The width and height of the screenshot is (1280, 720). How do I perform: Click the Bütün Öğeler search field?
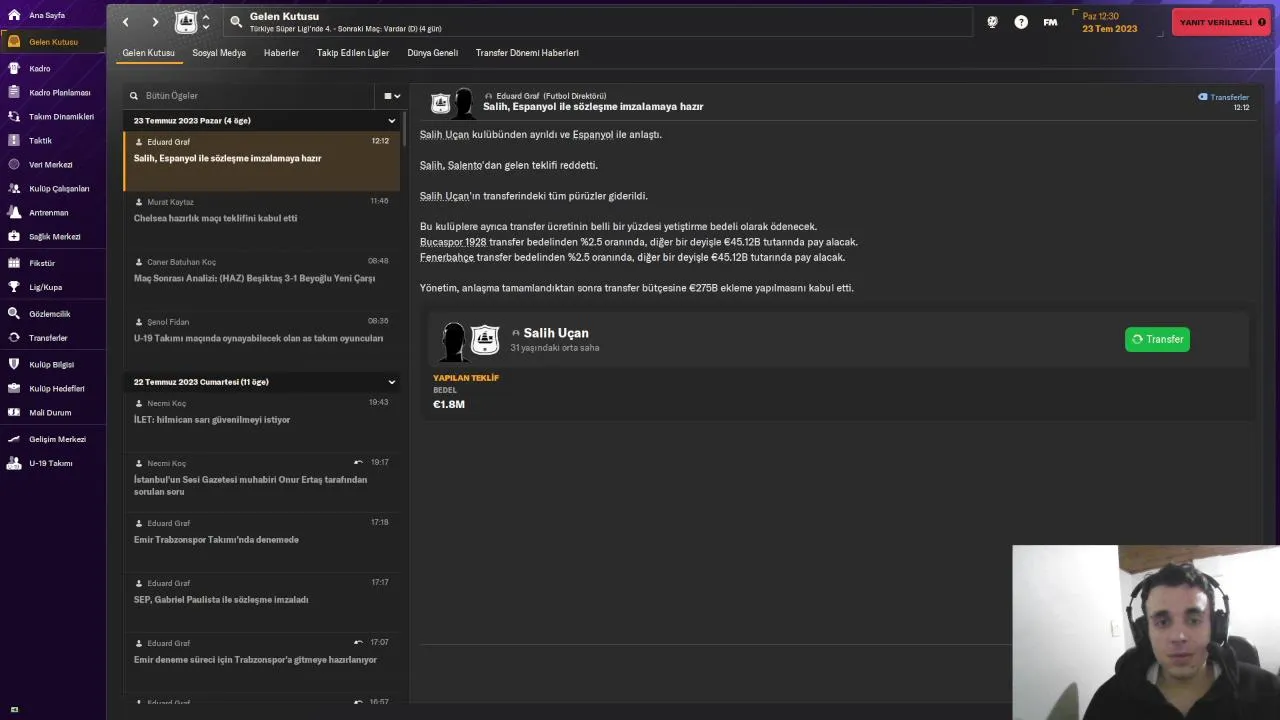255,96
